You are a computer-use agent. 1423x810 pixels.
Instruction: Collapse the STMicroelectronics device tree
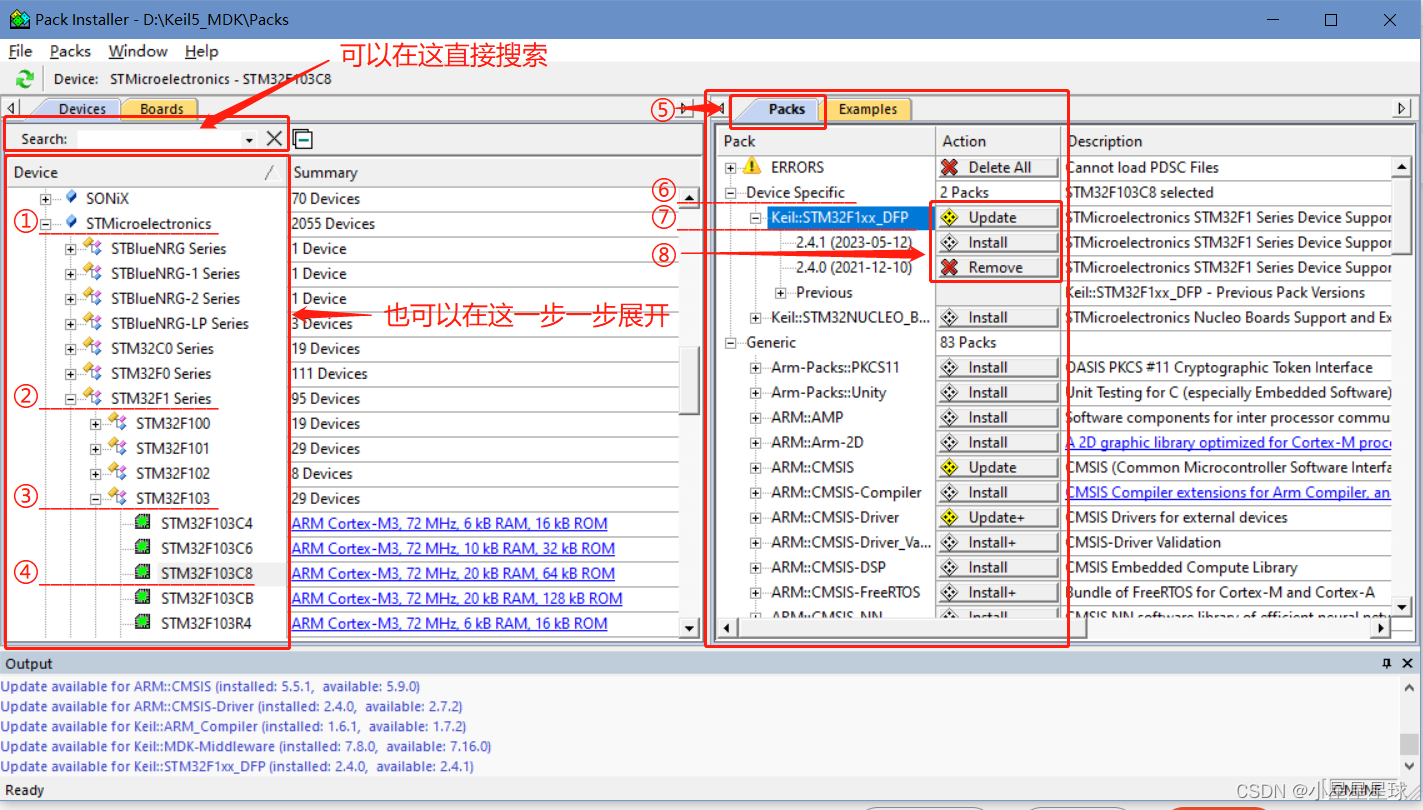(44, 223)
